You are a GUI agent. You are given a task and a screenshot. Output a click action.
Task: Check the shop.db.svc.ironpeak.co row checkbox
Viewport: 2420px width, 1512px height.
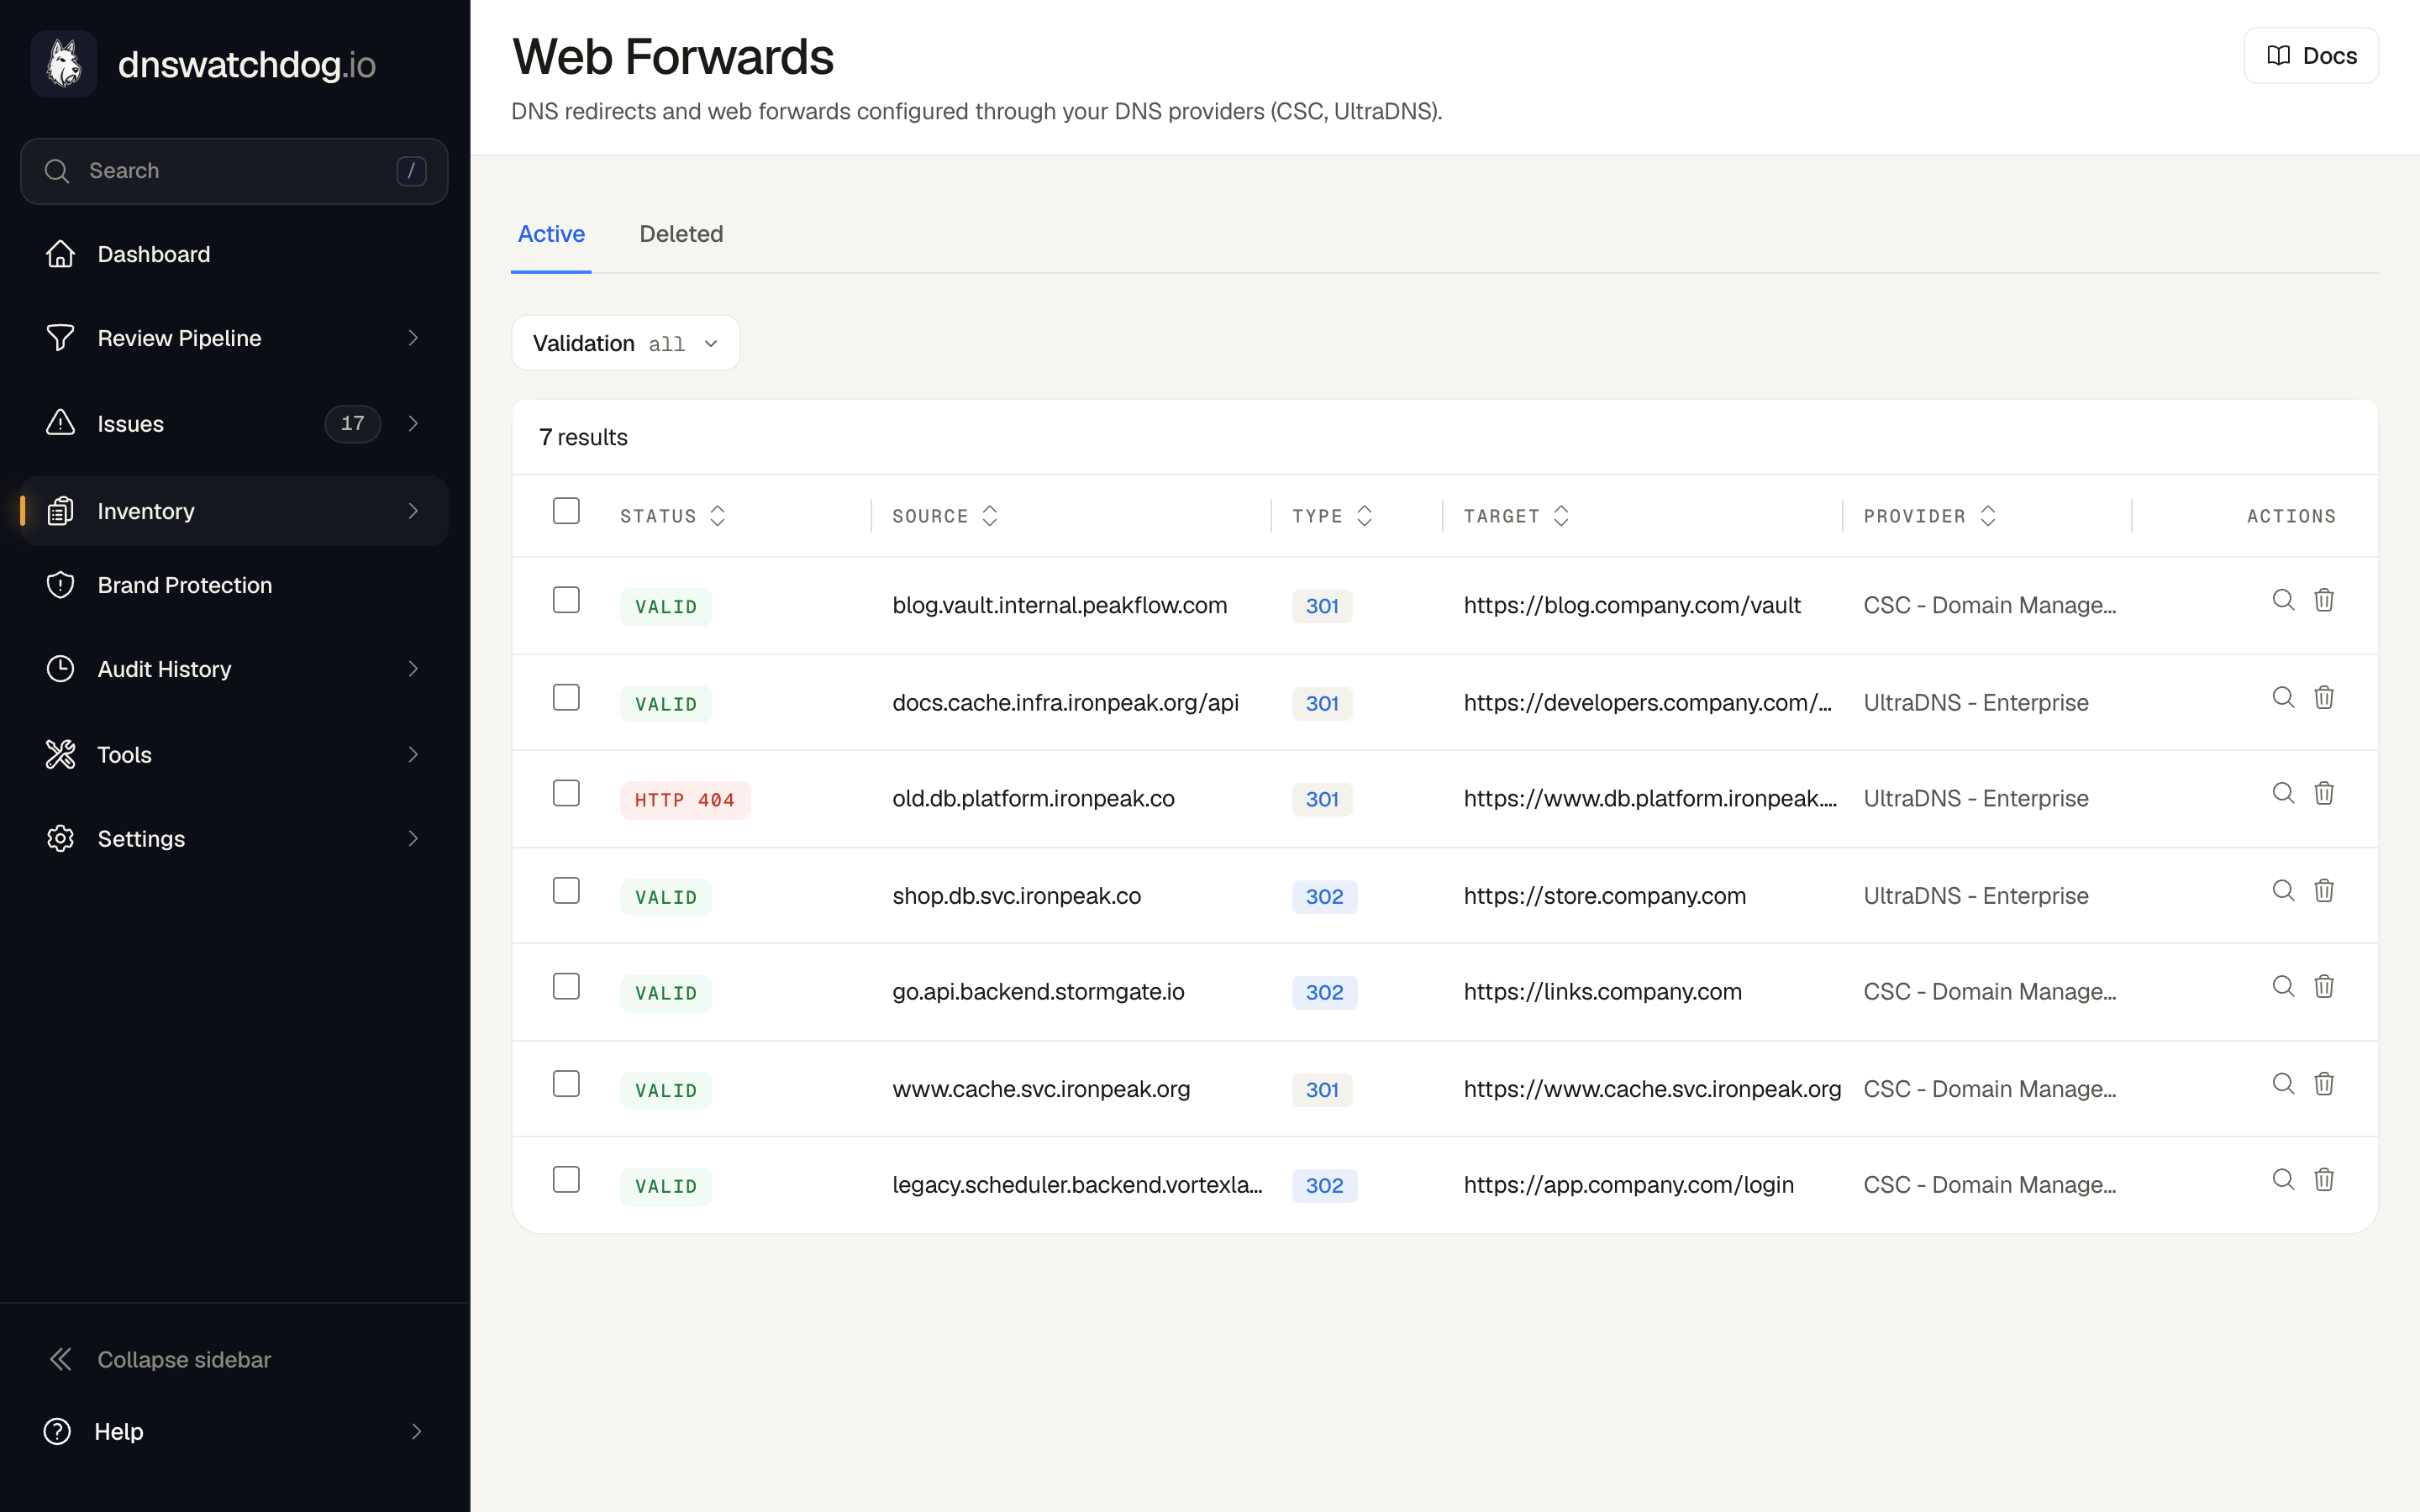pyautogui.click(x=566, y=890)
